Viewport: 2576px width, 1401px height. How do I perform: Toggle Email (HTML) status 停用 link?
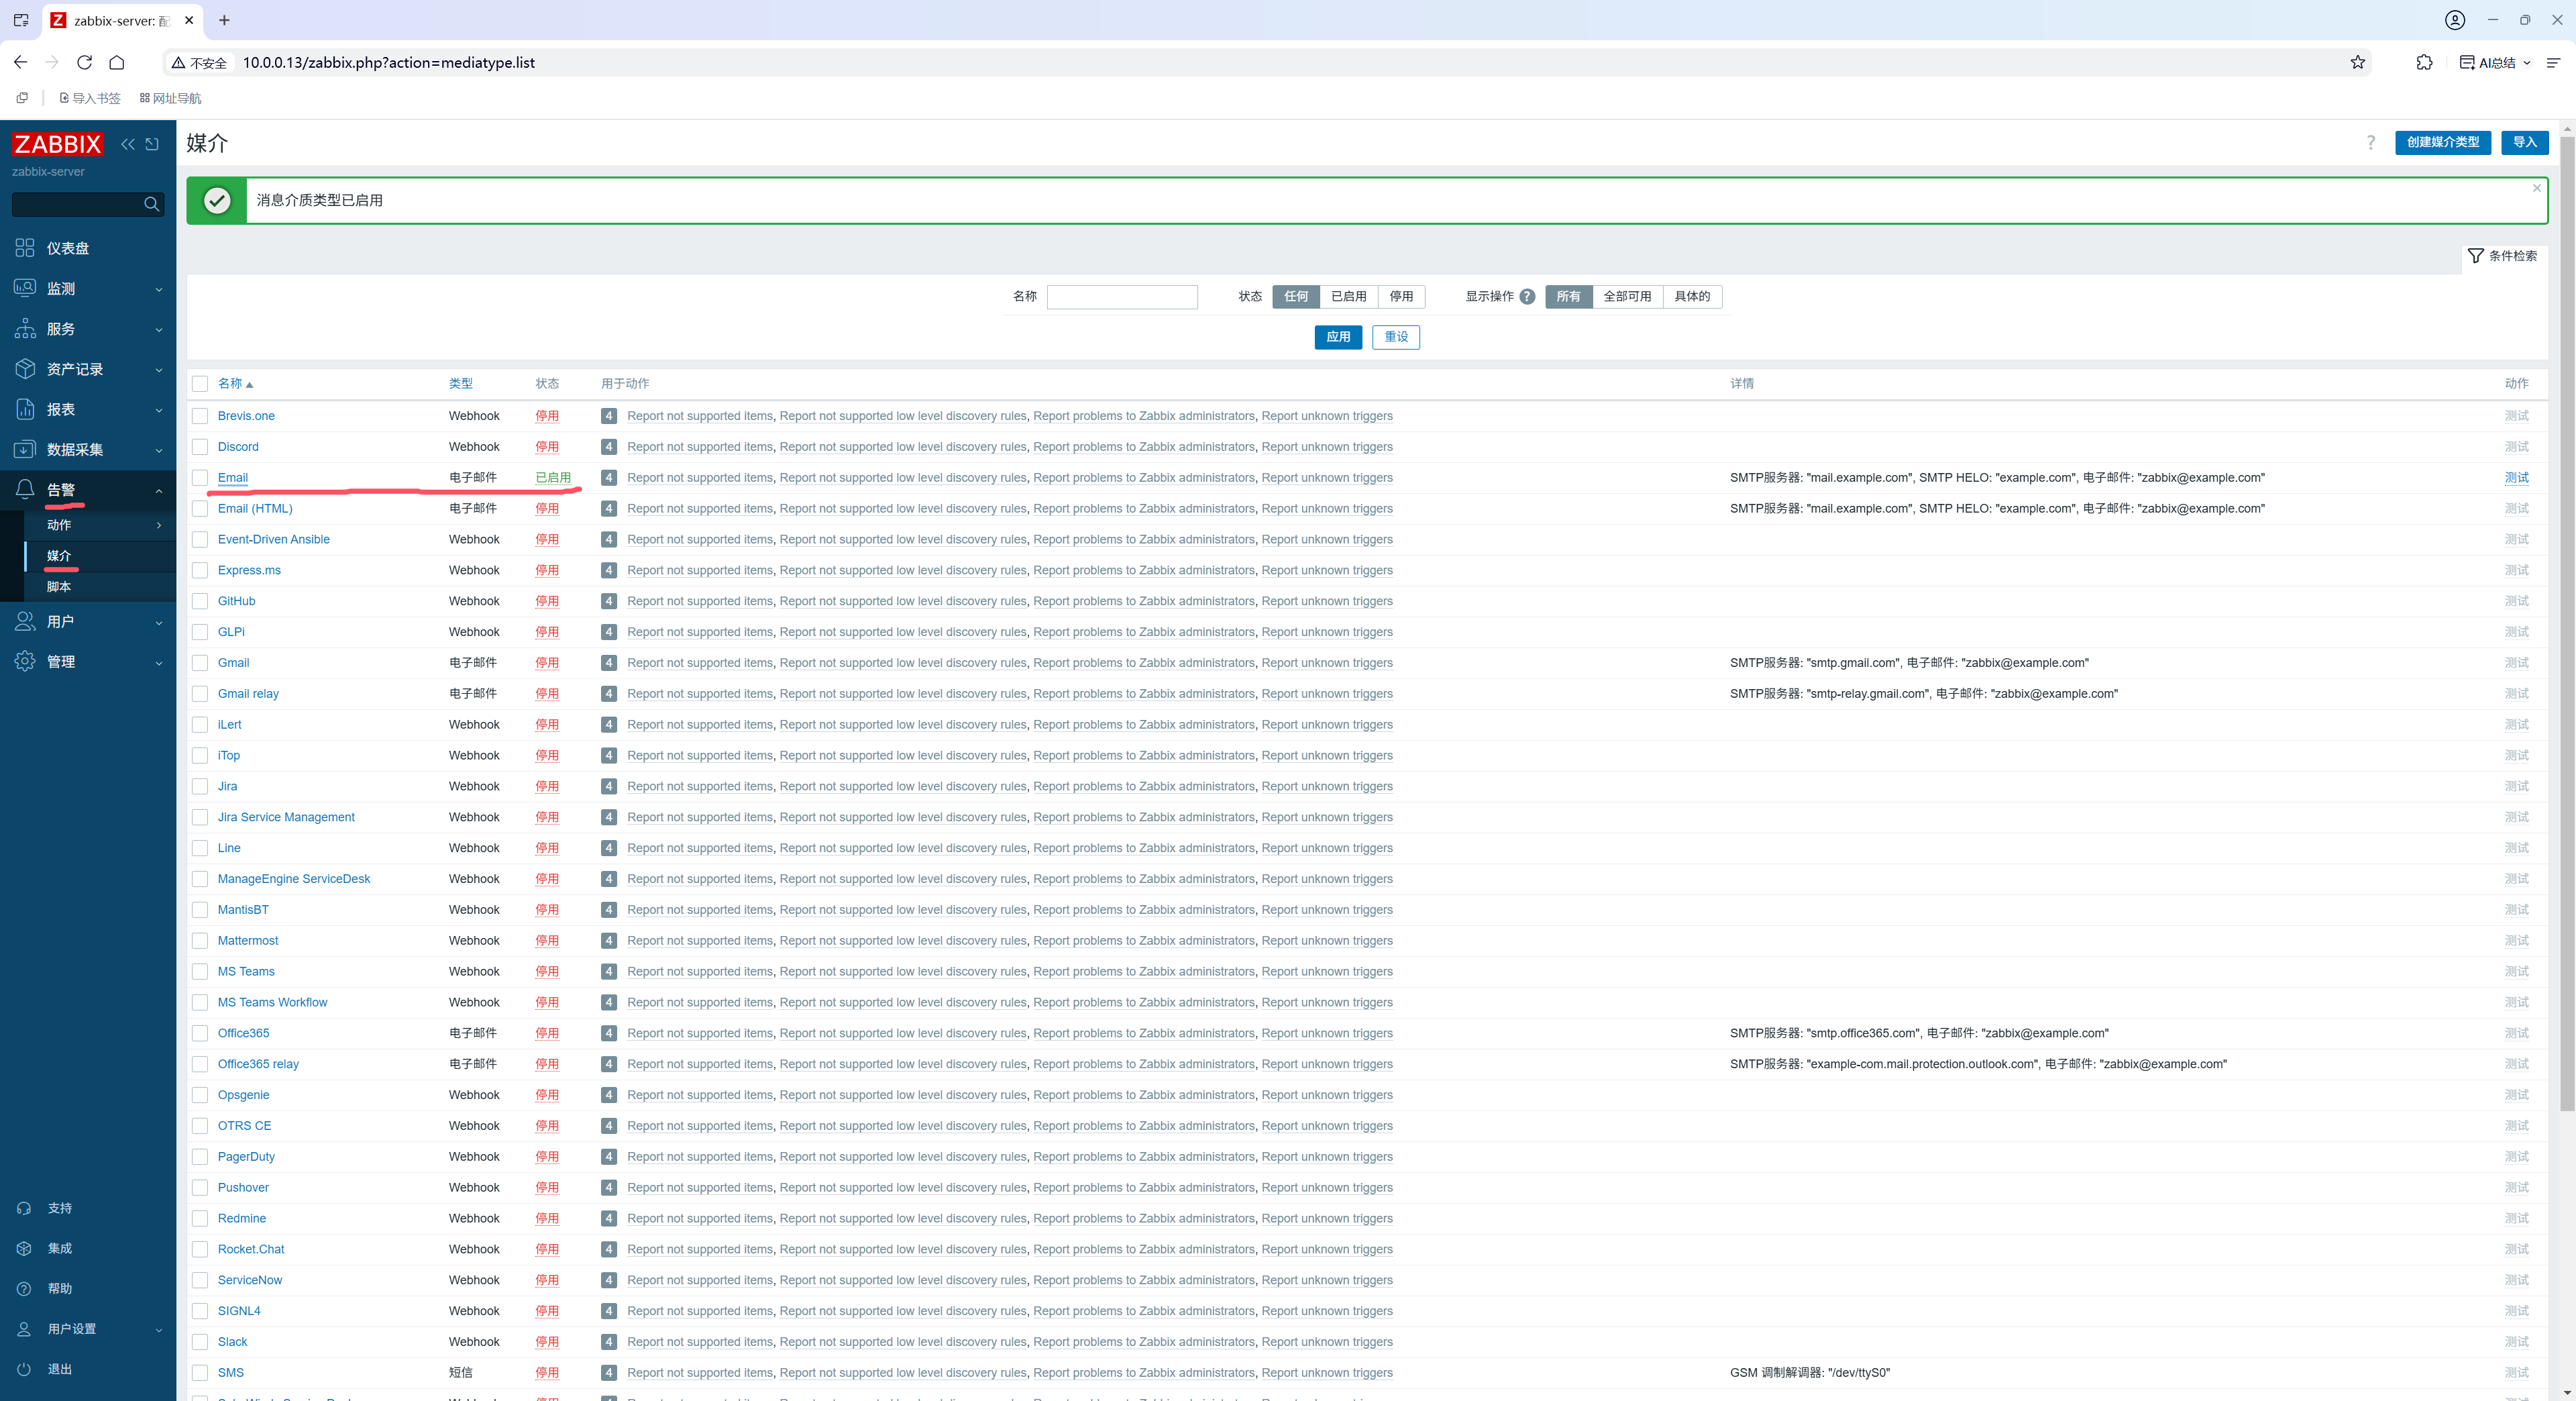point(547,509)
